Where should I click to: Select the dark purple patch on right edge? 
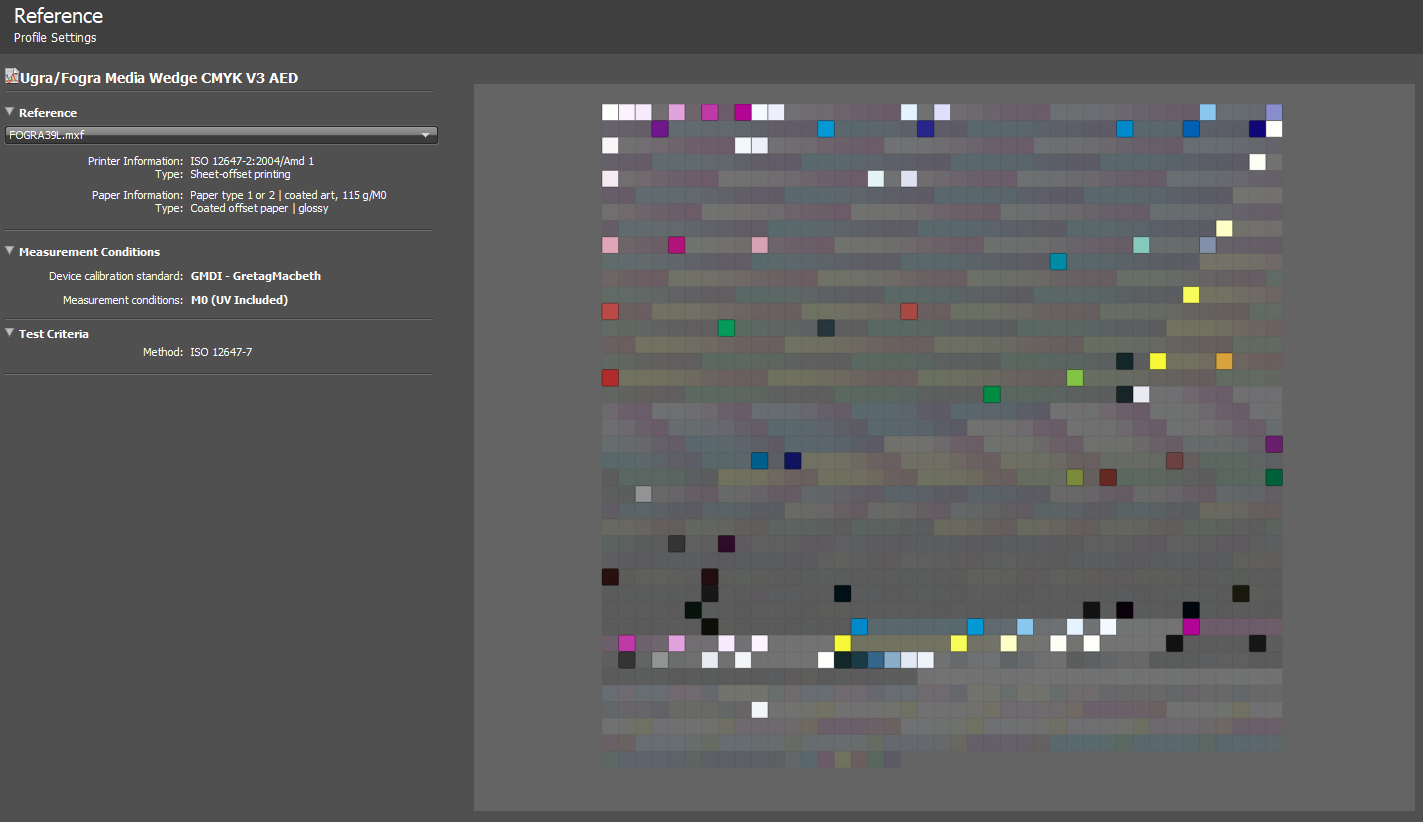point(1274,444)
